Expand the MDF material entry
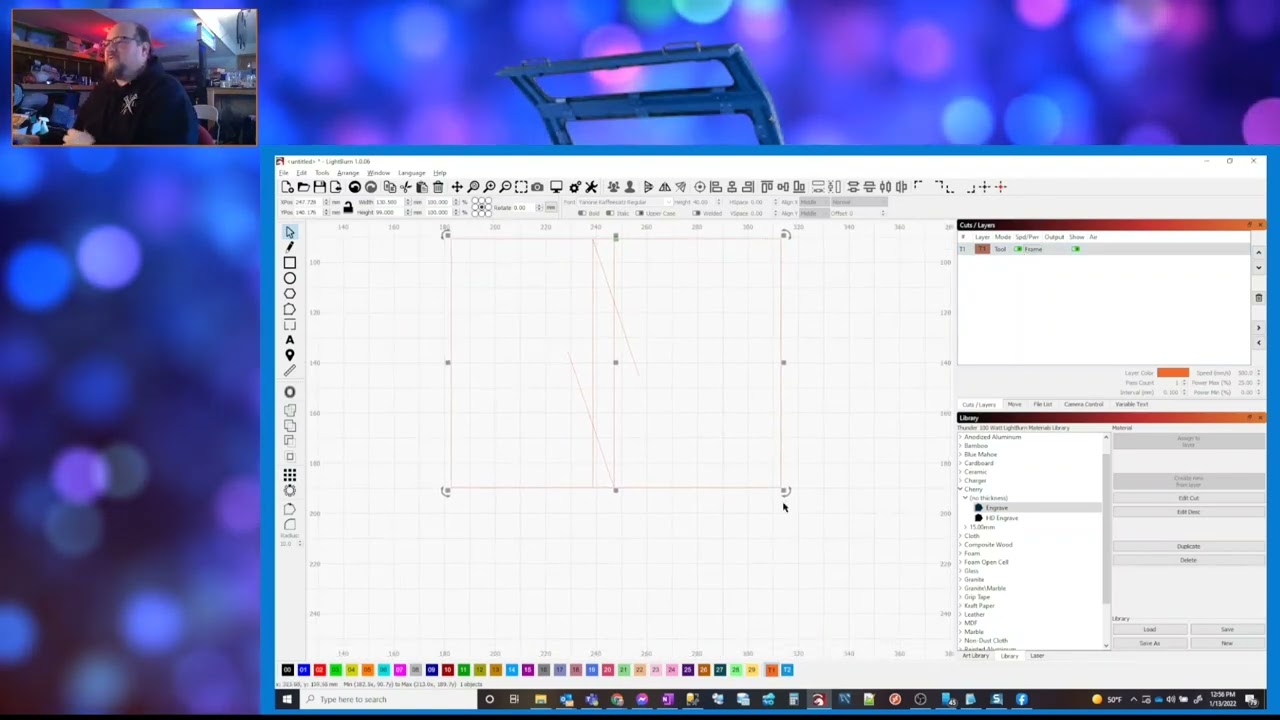The height and width of the screenshot is (720, 1280). click(x=960, y=623)
